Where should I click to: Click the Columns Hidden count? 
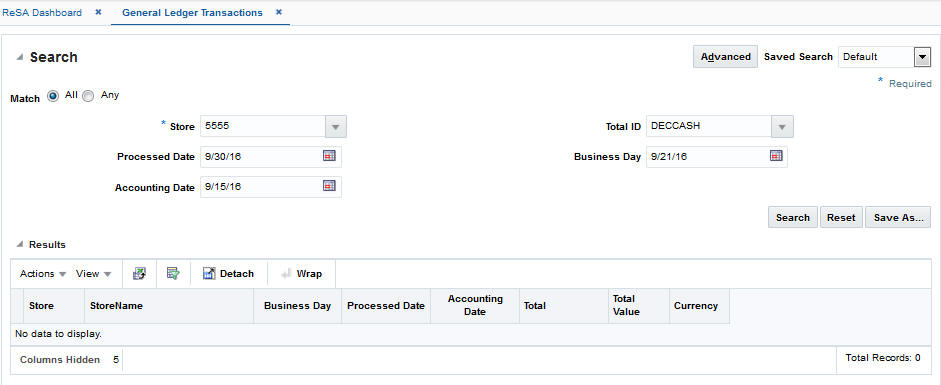(x=116, y=360)
